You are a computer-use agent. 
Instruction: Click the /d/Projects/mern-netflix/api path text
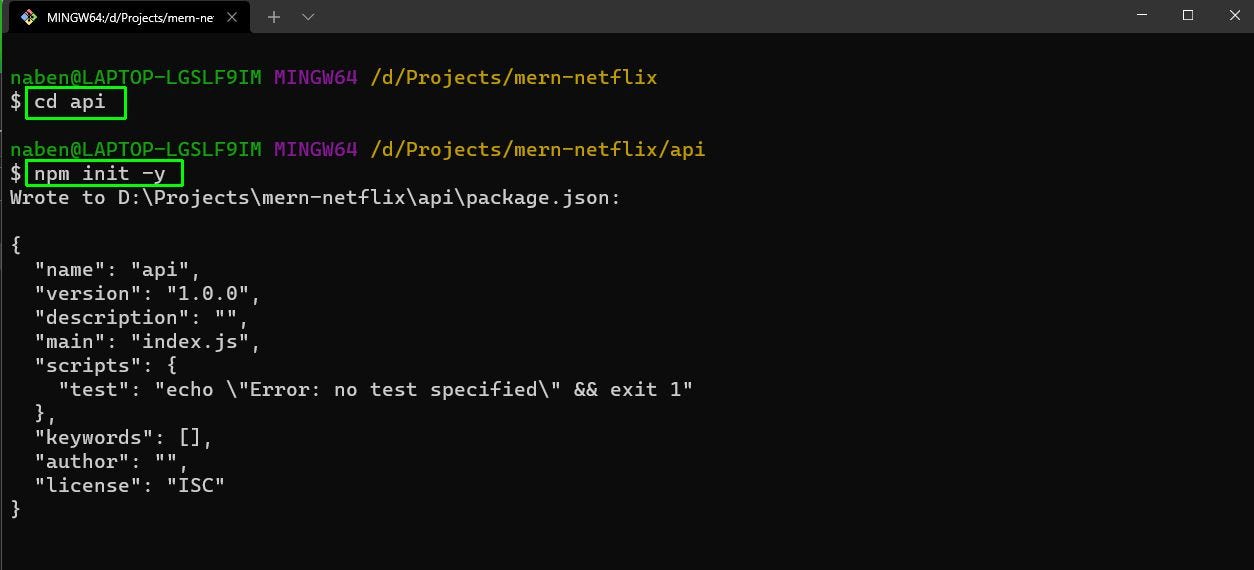coord(537,150)
